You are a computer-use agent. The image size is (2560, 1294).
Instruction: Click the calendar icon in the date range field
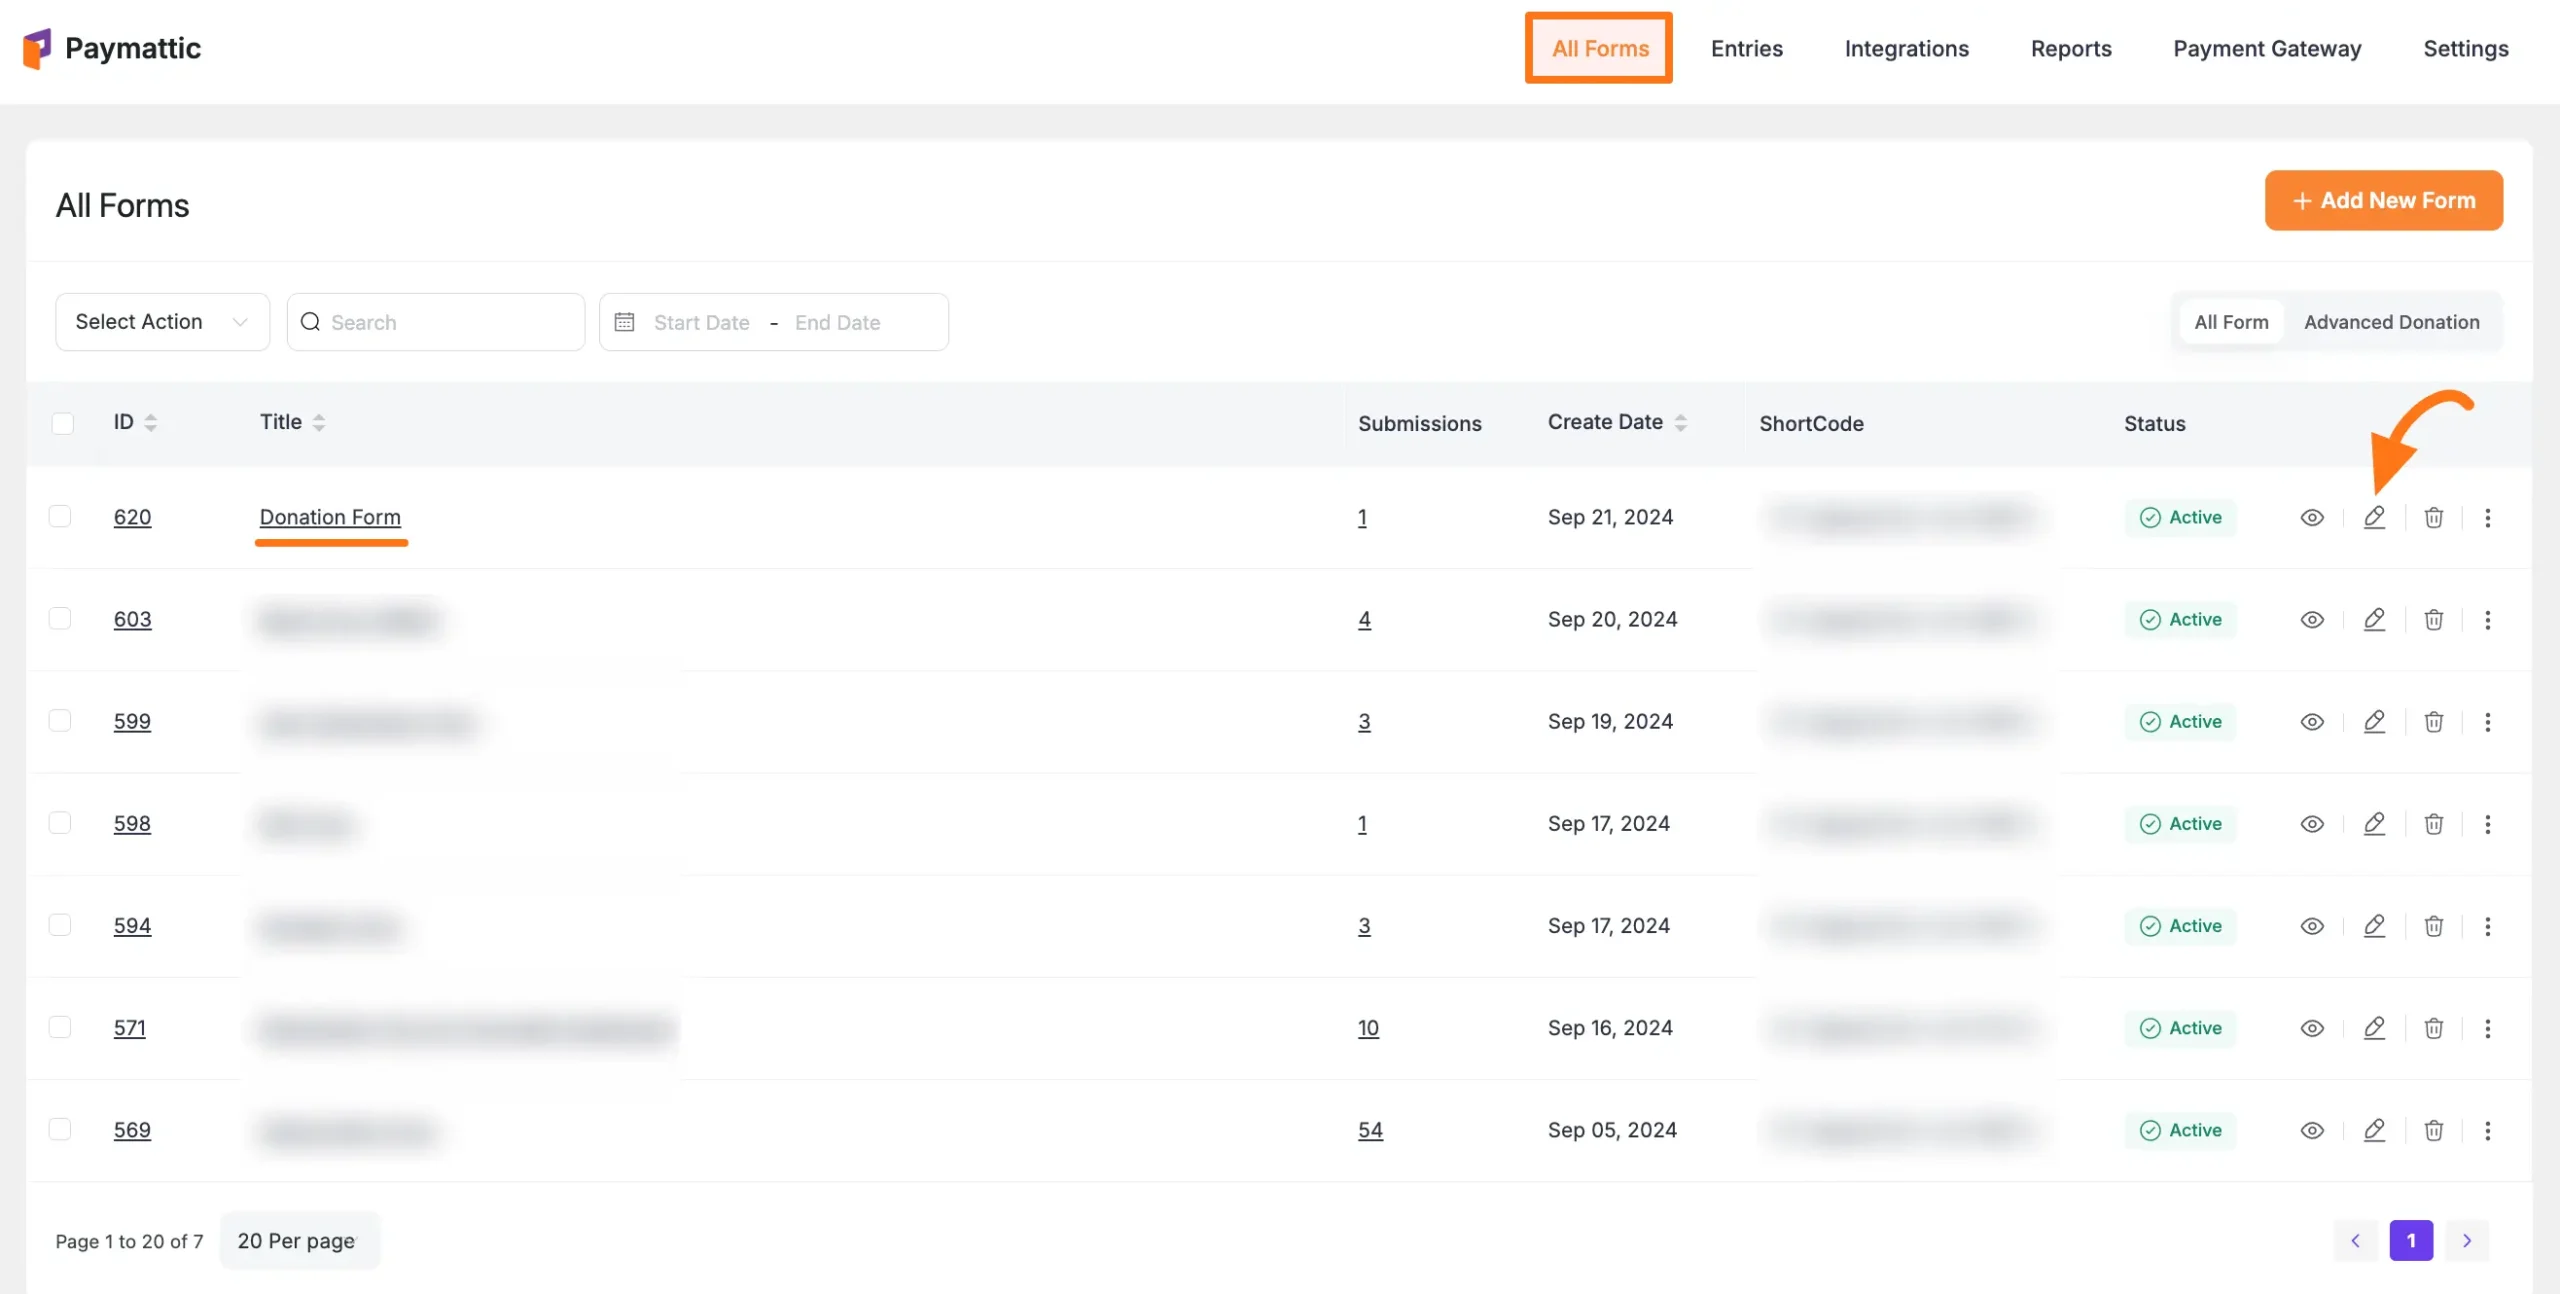point(624,322)
